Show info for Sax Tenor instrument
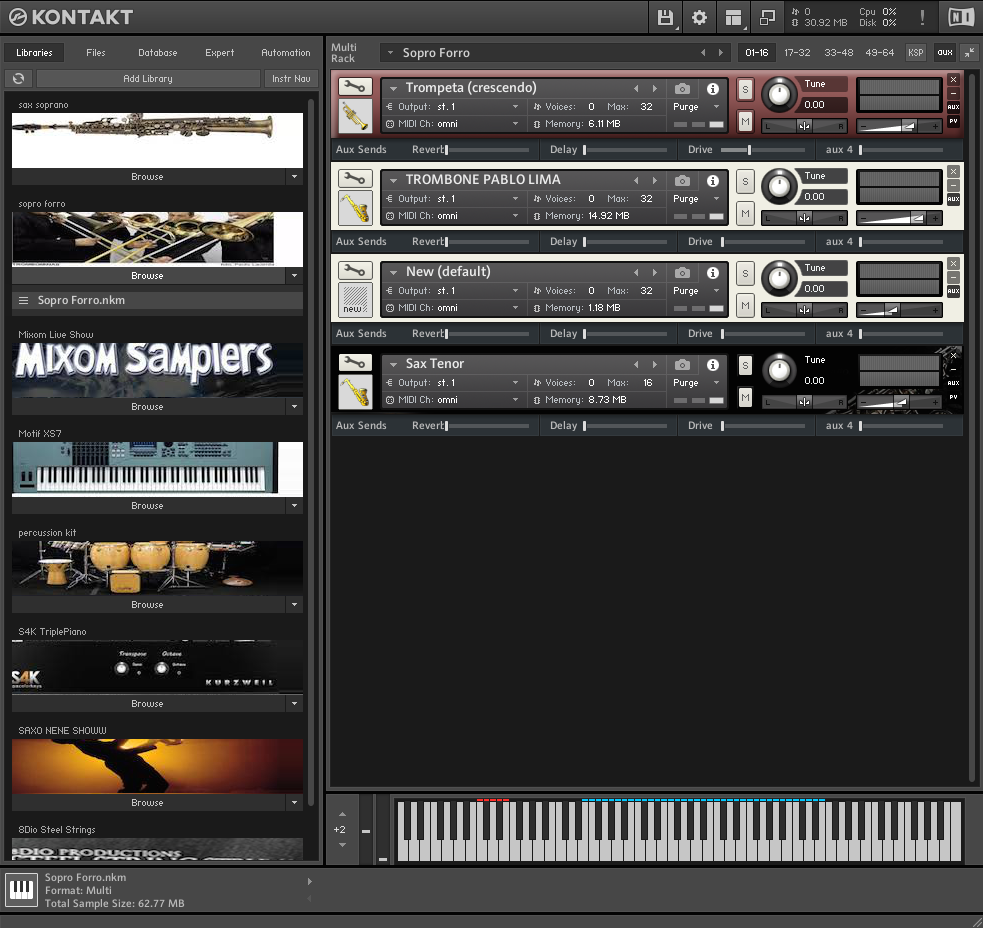 pyautogui.click(x=713, y=365)
